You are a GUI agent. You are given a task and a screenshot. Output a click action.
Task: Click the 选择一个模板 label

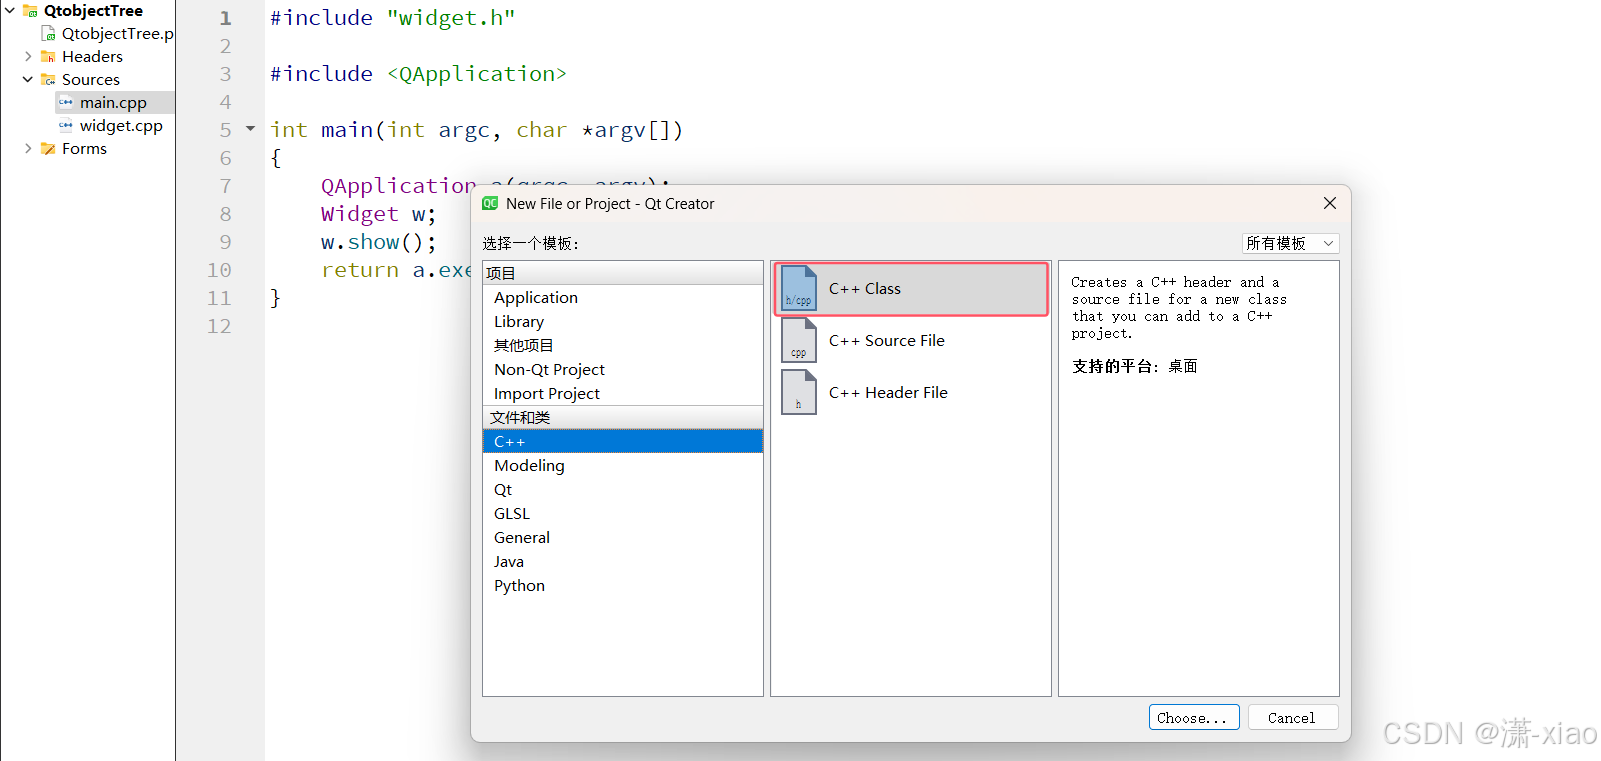click(530, 243)
